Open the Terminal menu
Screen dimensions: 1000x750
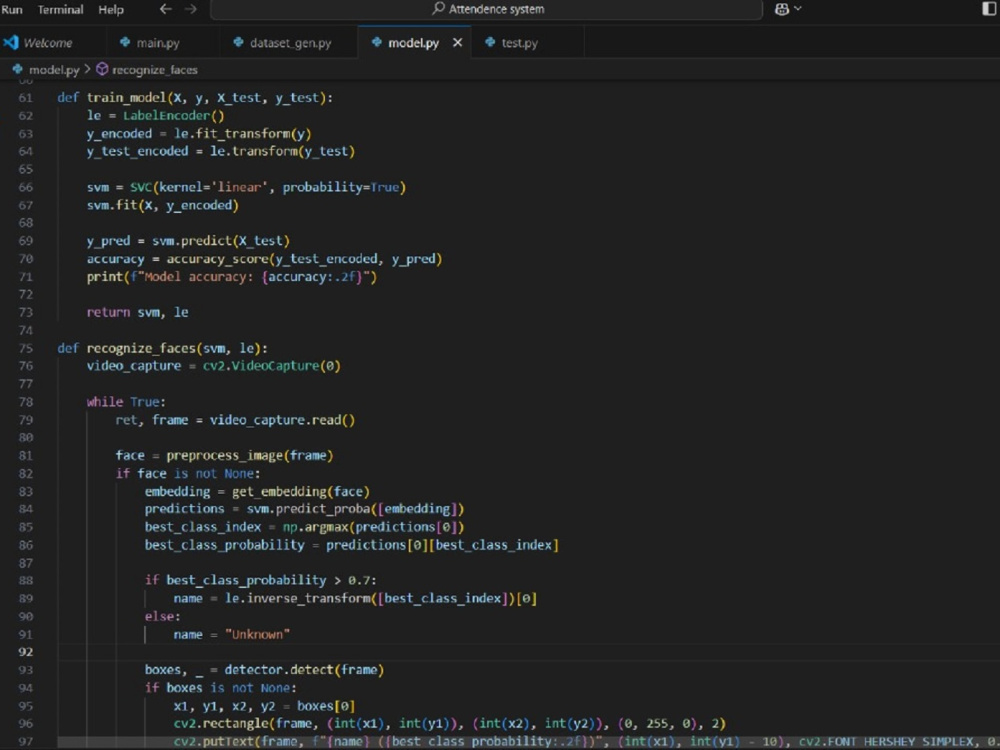(x=61, y=10)
